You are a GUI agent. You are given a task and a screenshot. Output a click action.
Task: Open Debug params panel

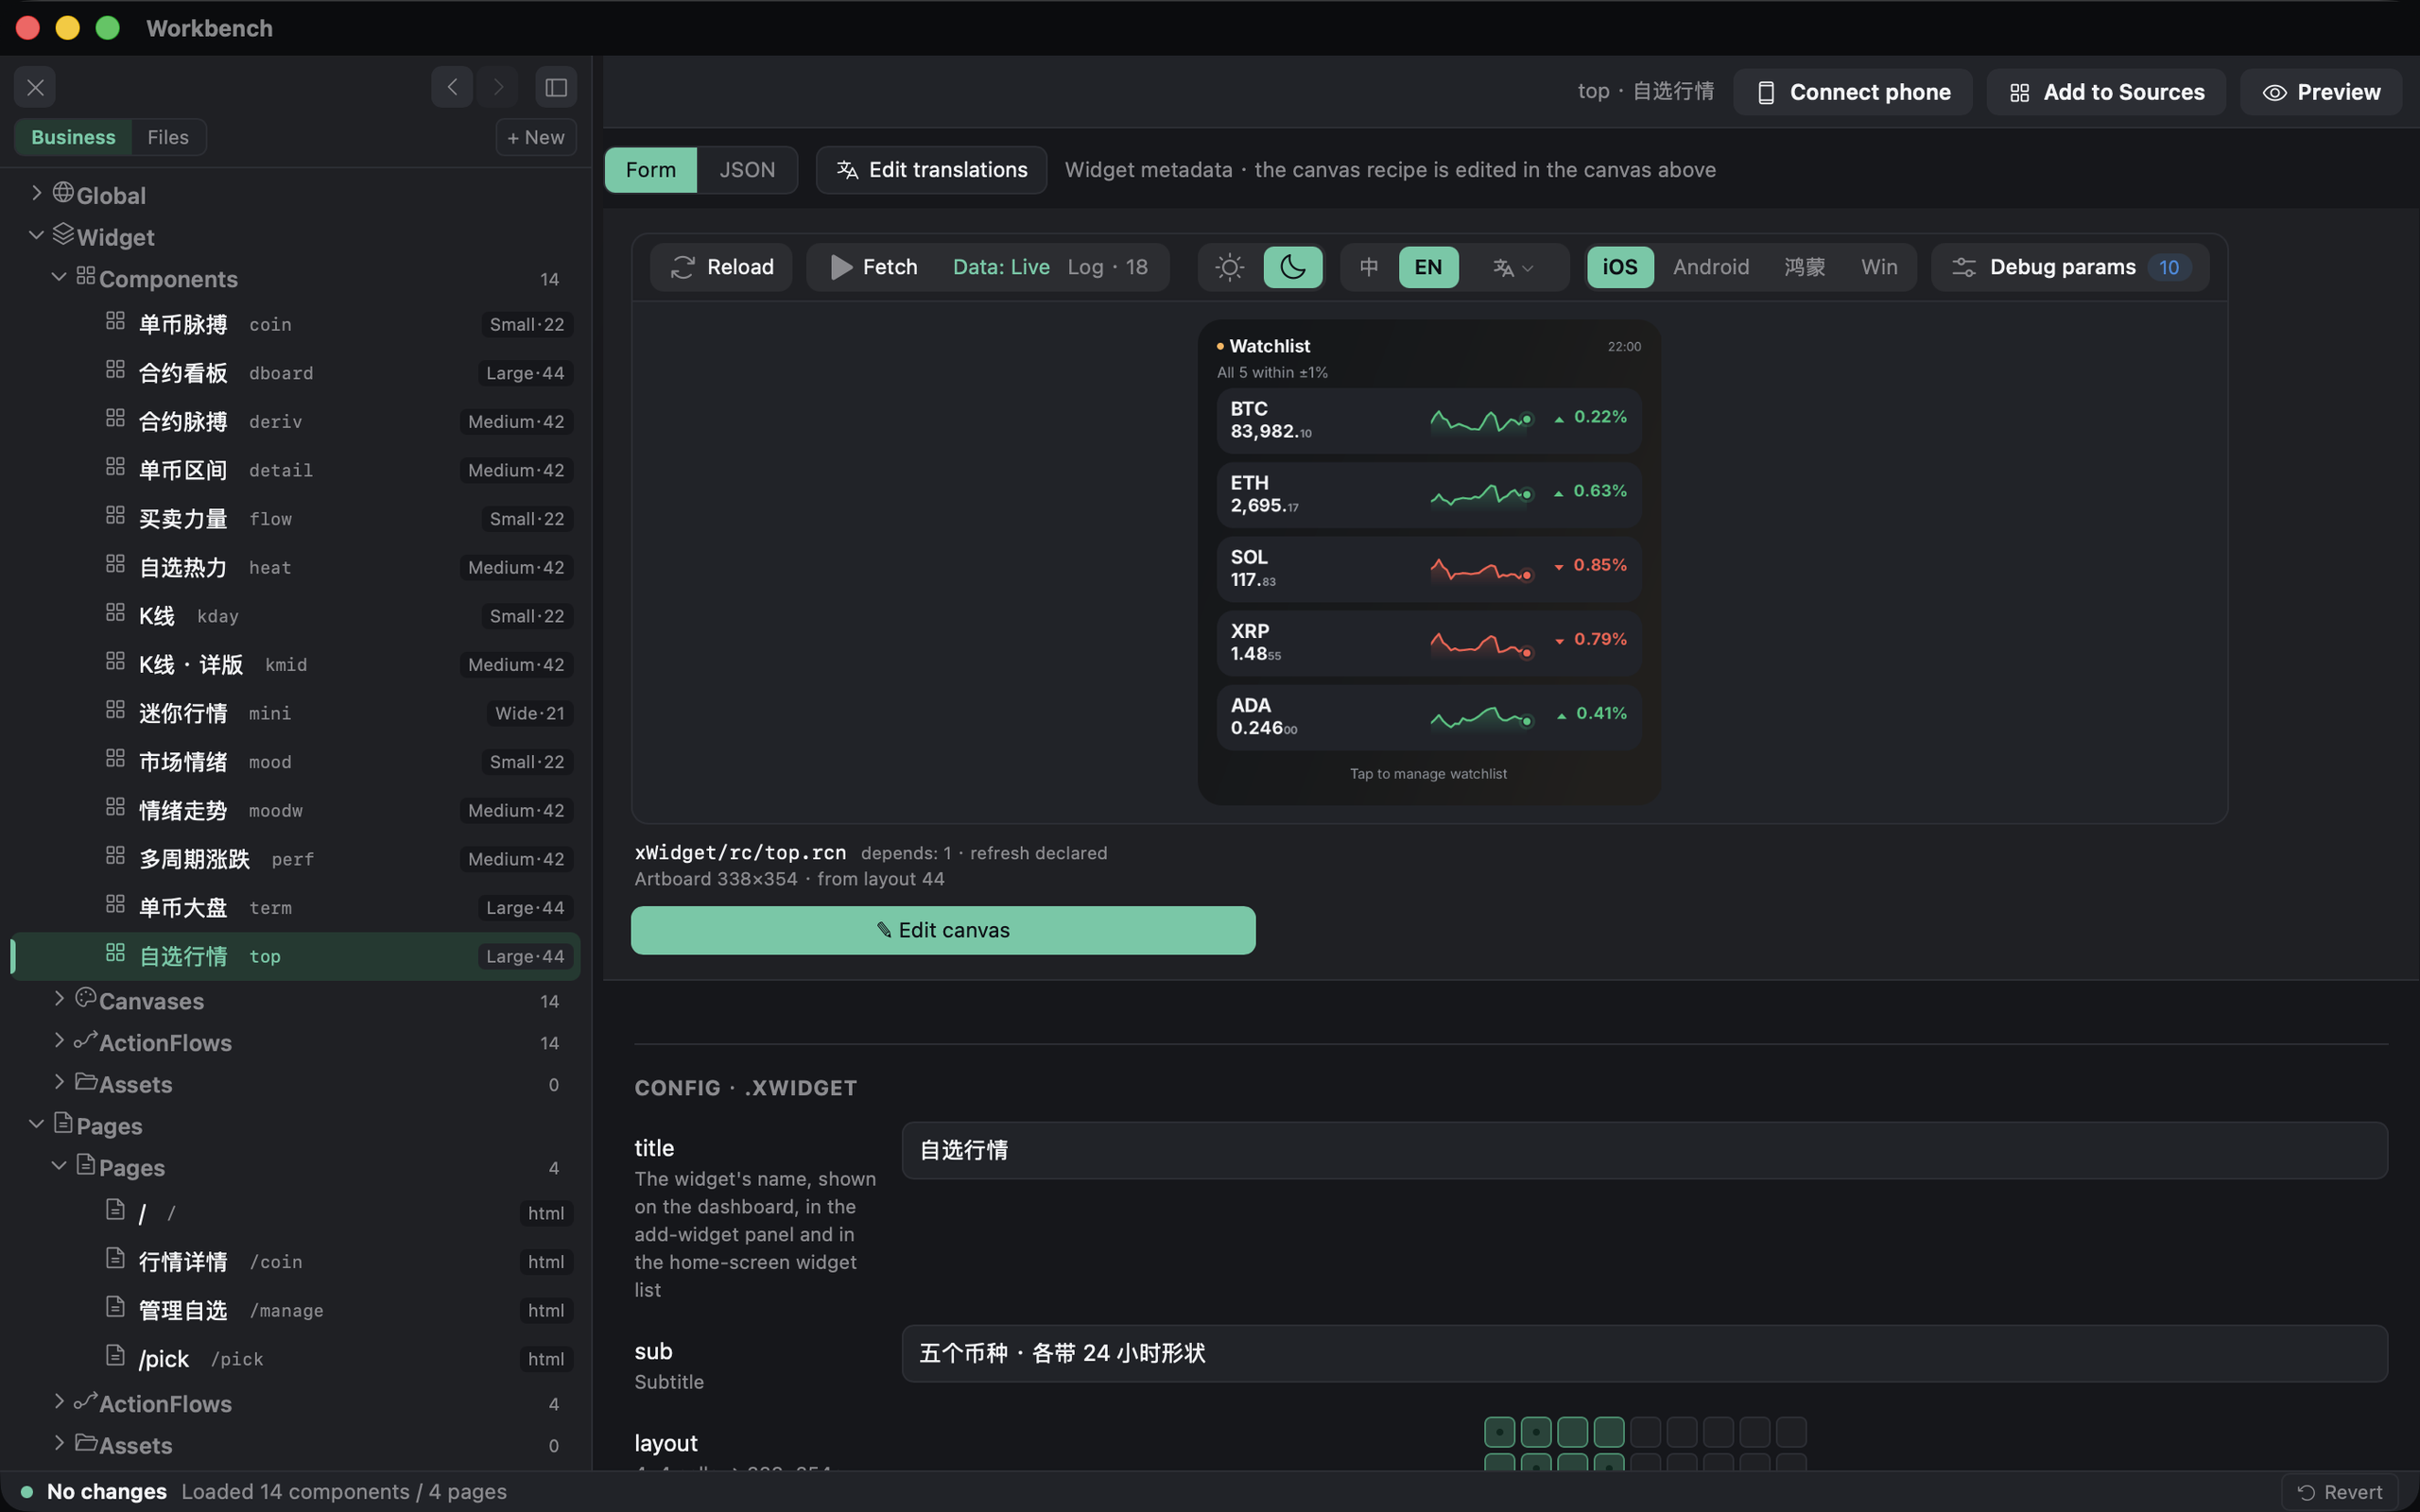point(2070,267)
